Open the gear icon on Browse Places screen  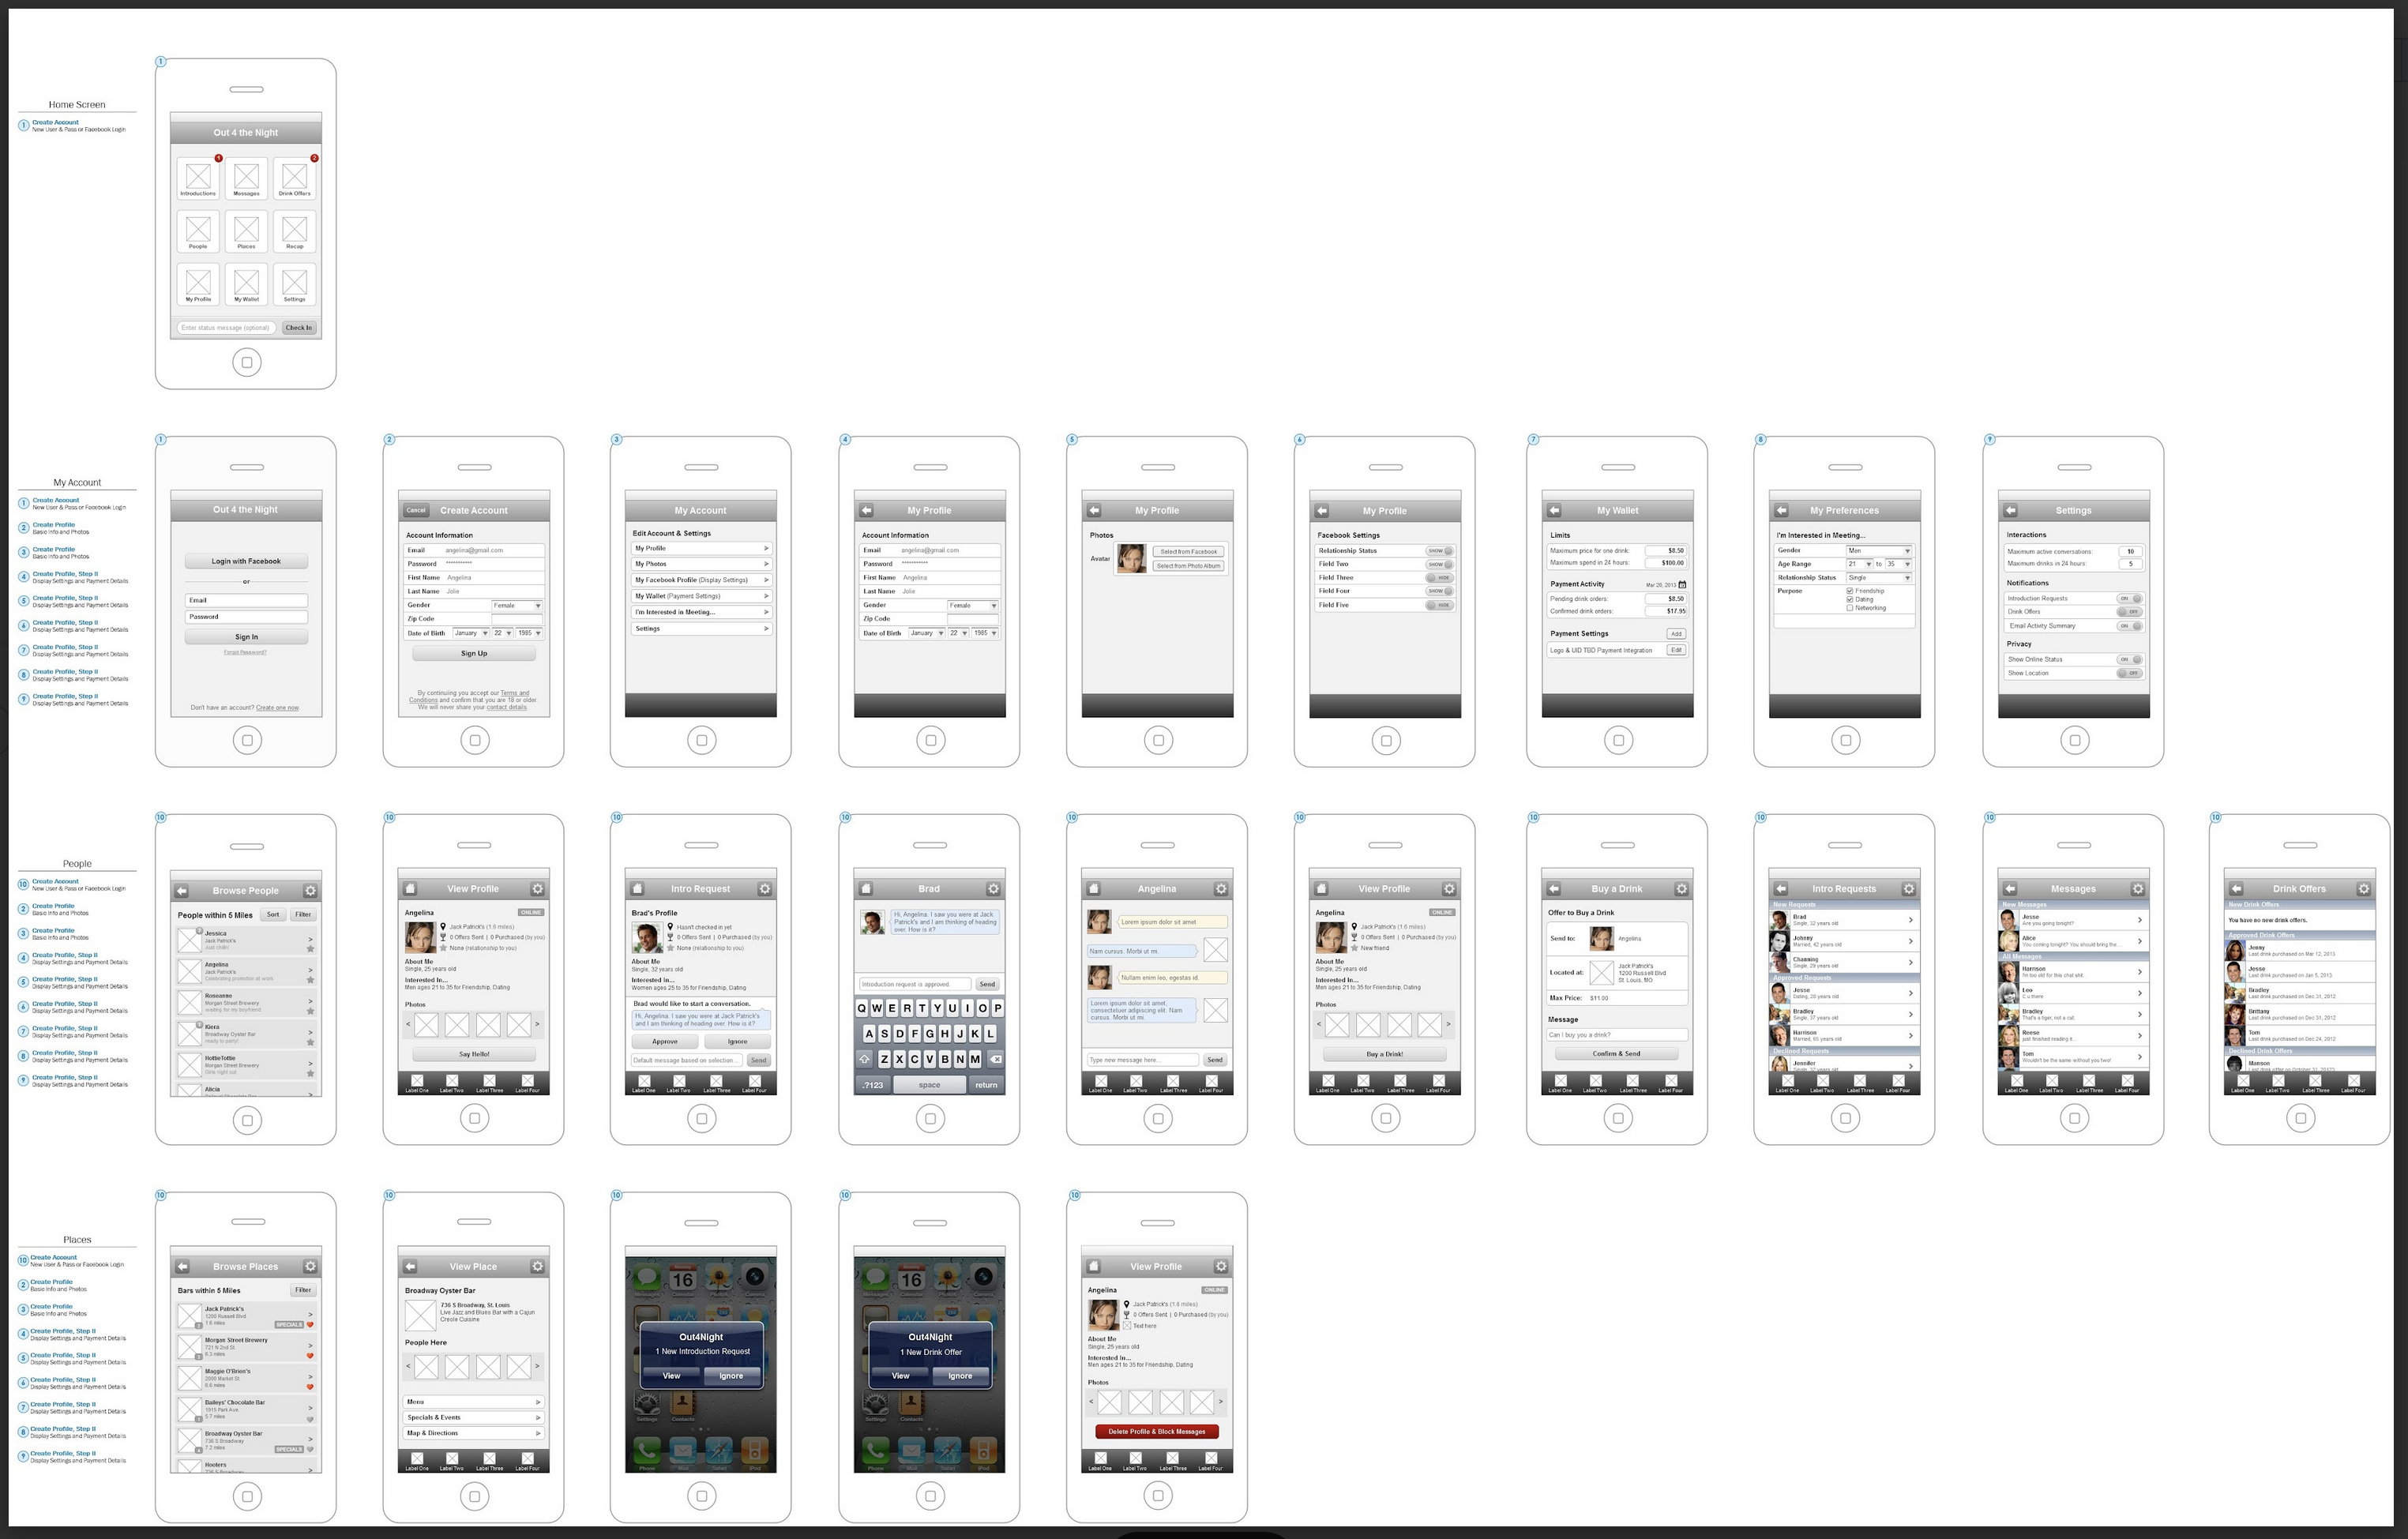click(310, 1266)
